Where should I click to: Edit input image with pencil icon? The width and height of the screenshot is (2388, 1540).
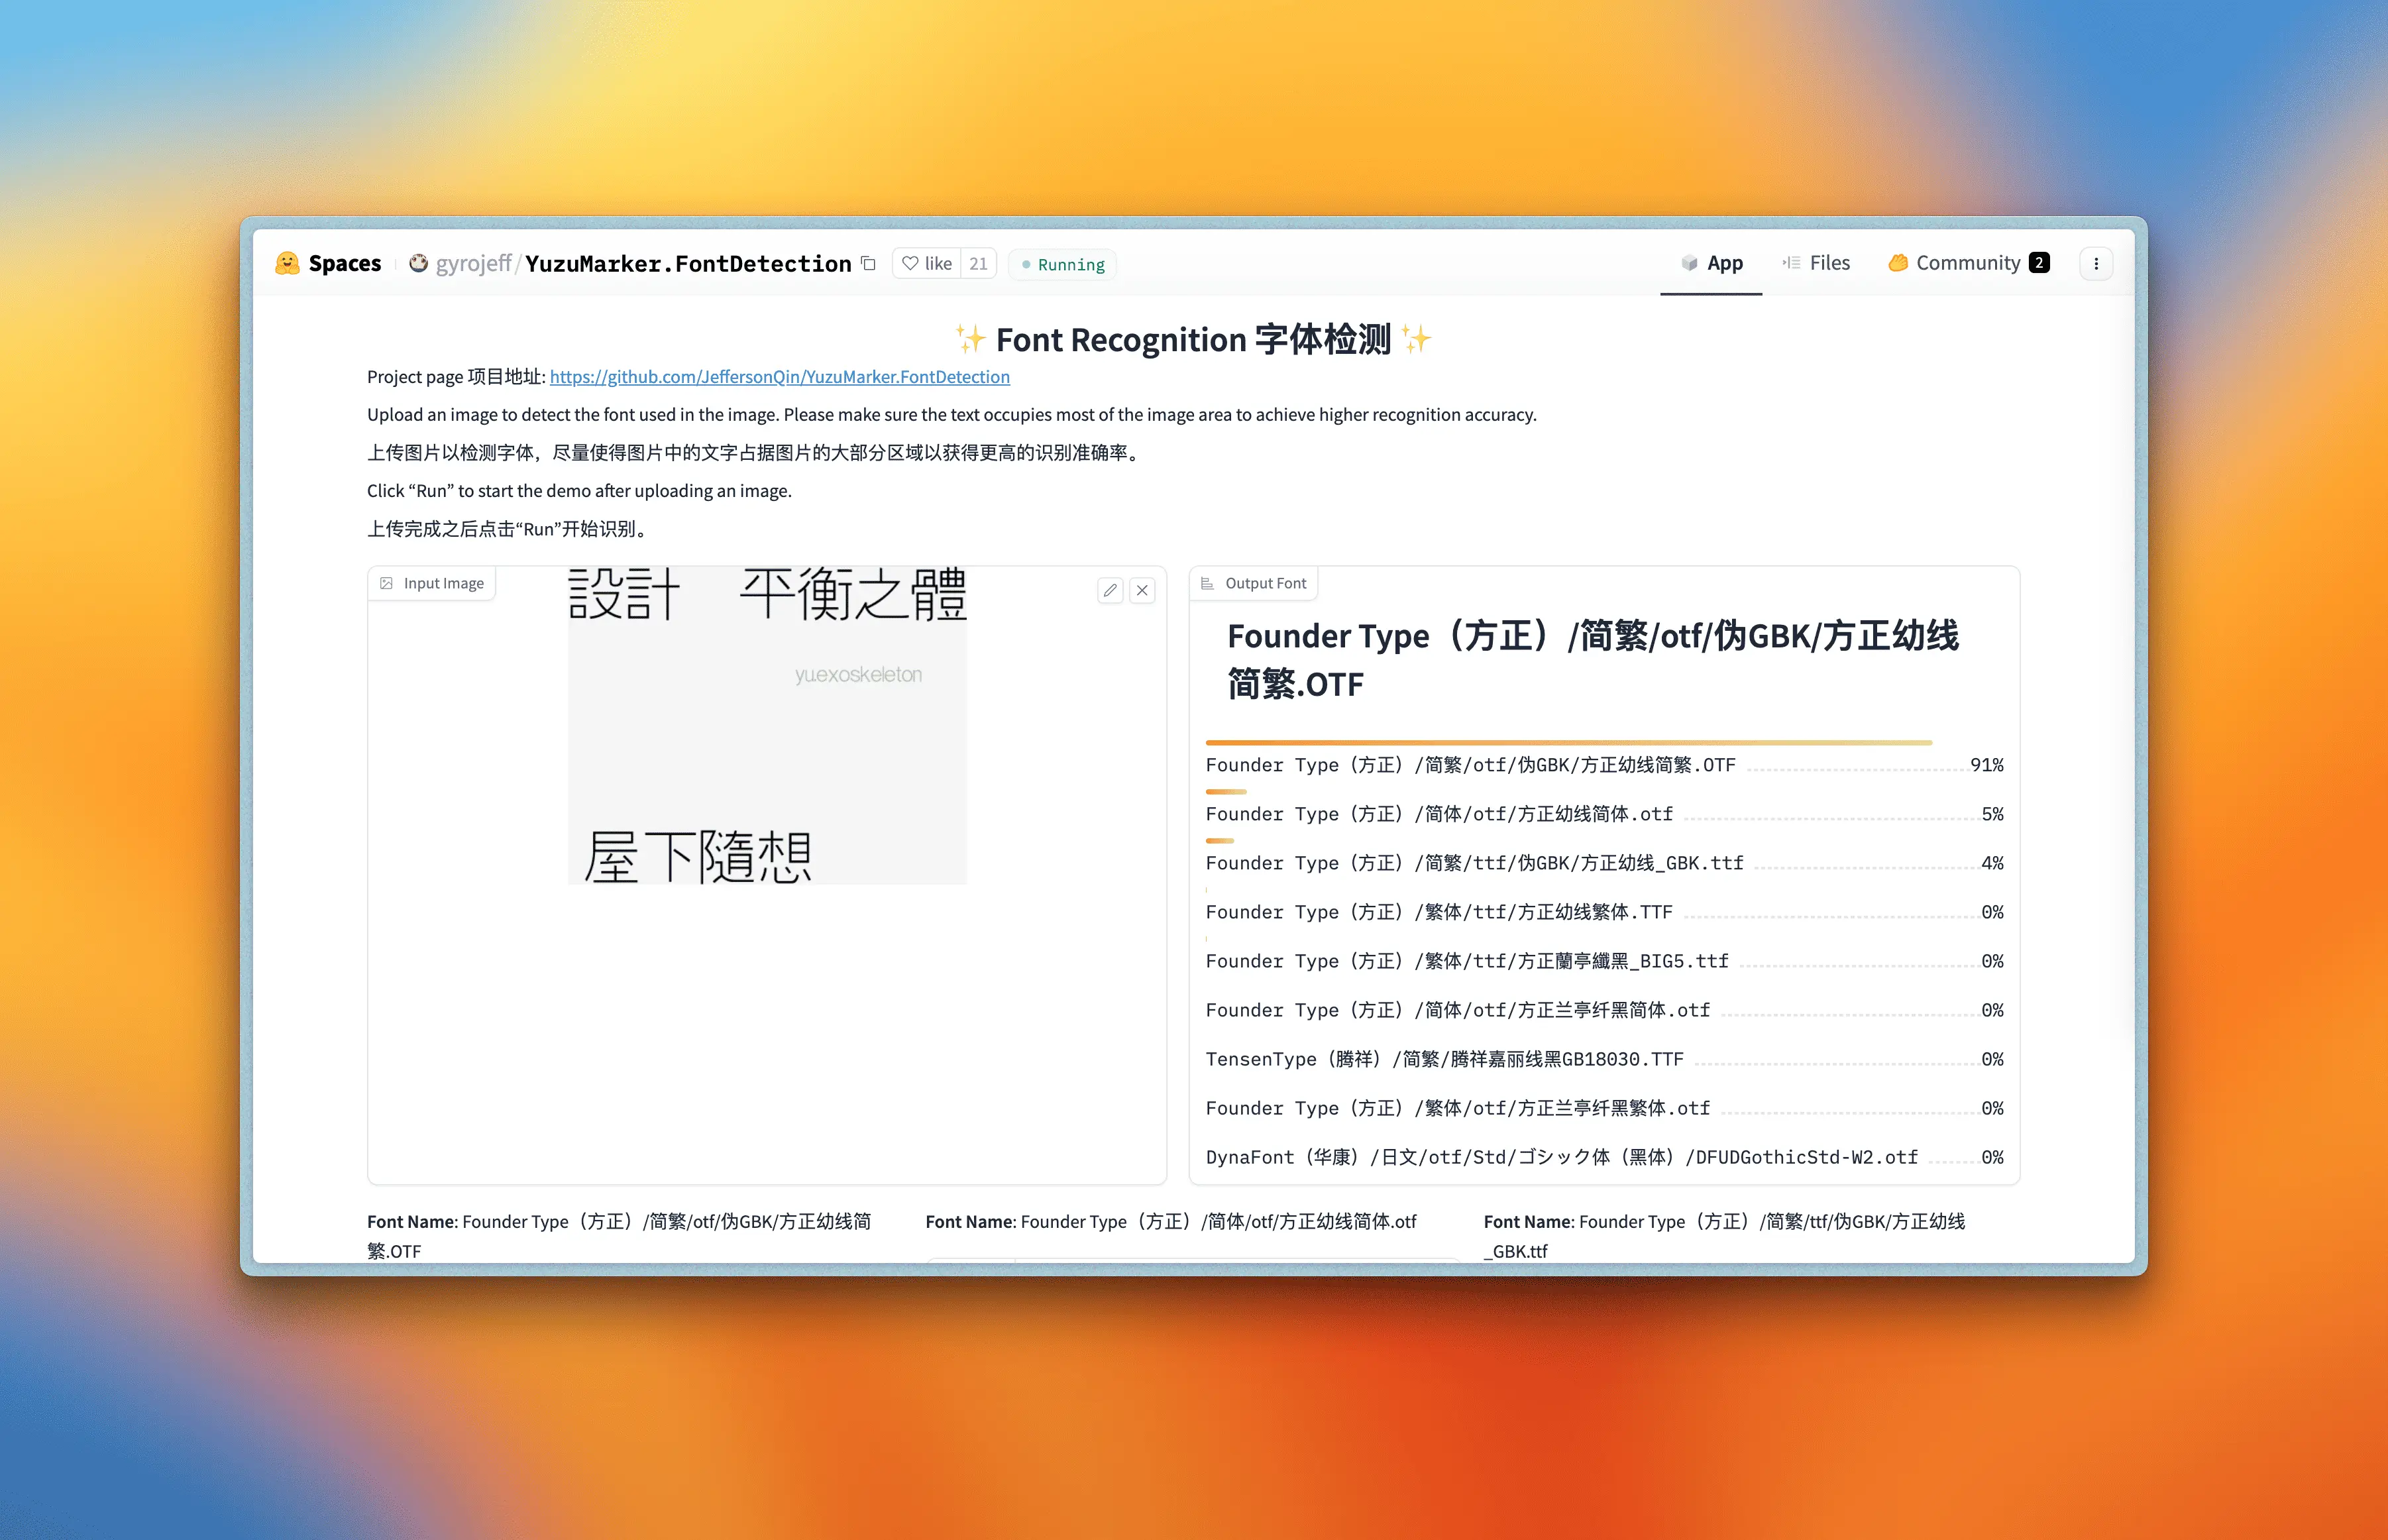(1110, 590)
